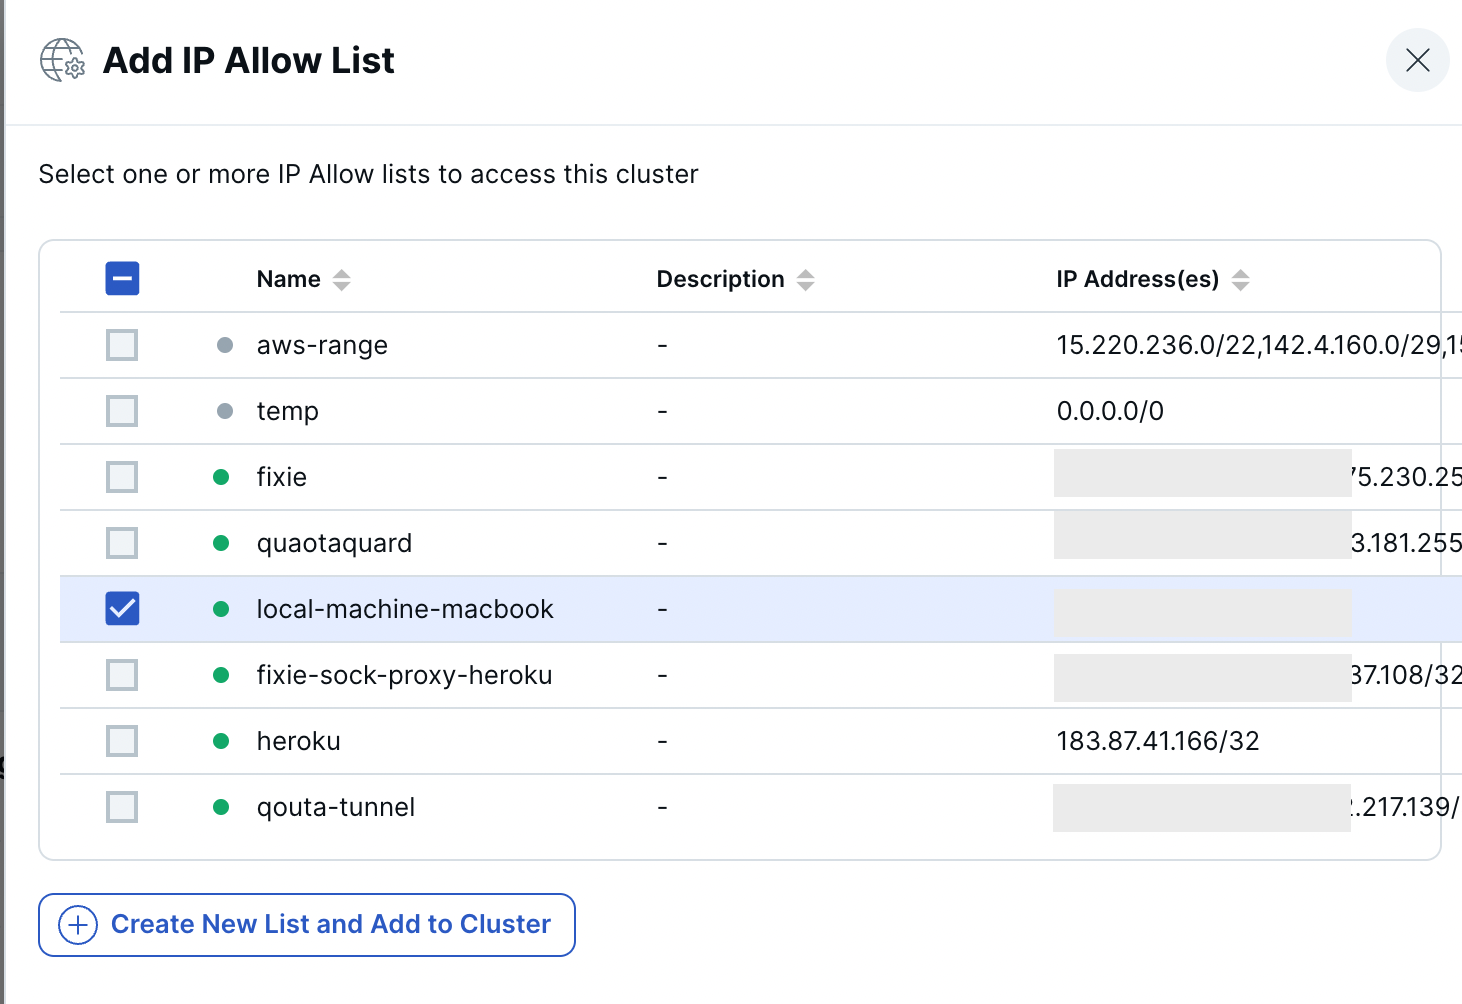The height and width of the screenshot is (1004, 1462).
Task: Close the Add IP Allow List dialog
Action: click(1417, 60)
